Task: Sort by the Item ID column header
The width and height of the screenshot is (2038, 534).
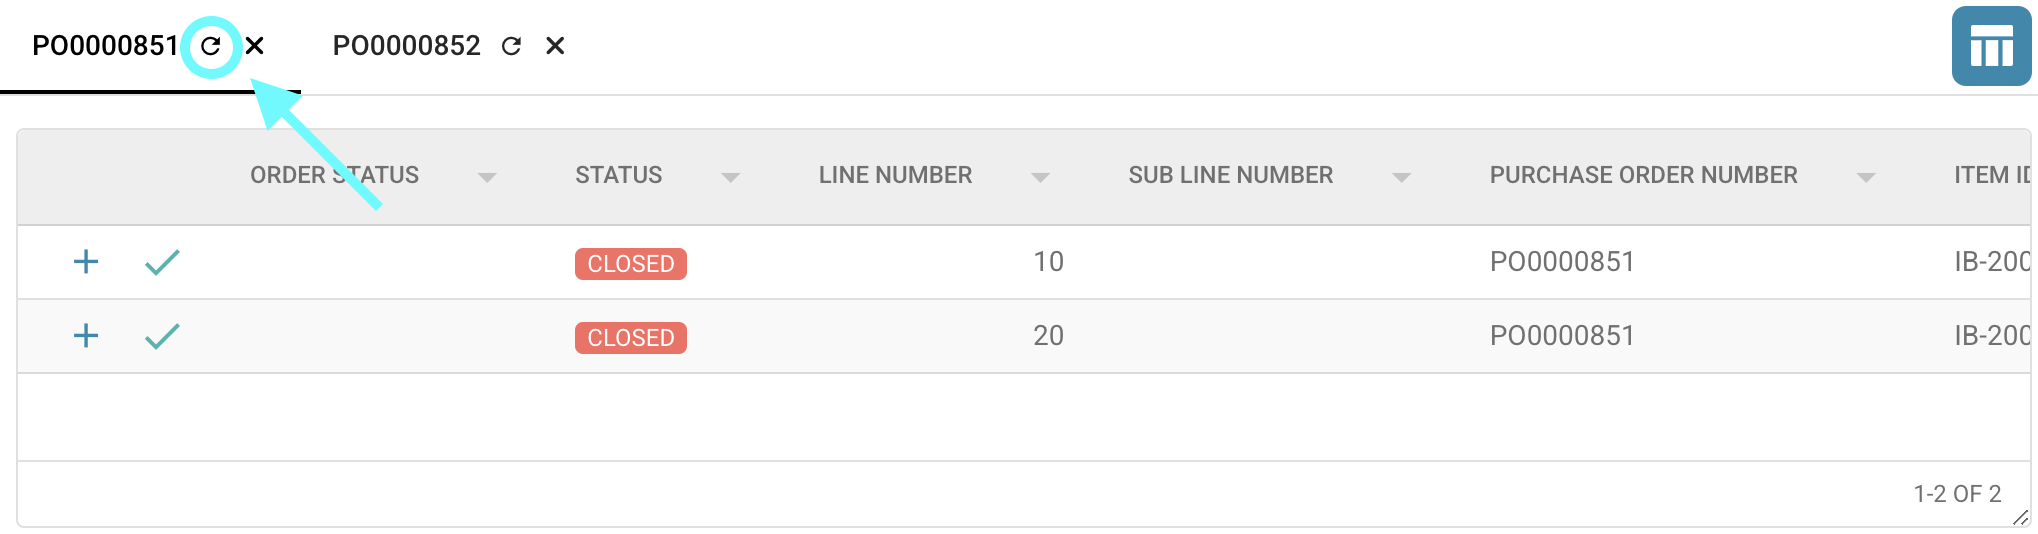Action: click(x=1991, y=175)
